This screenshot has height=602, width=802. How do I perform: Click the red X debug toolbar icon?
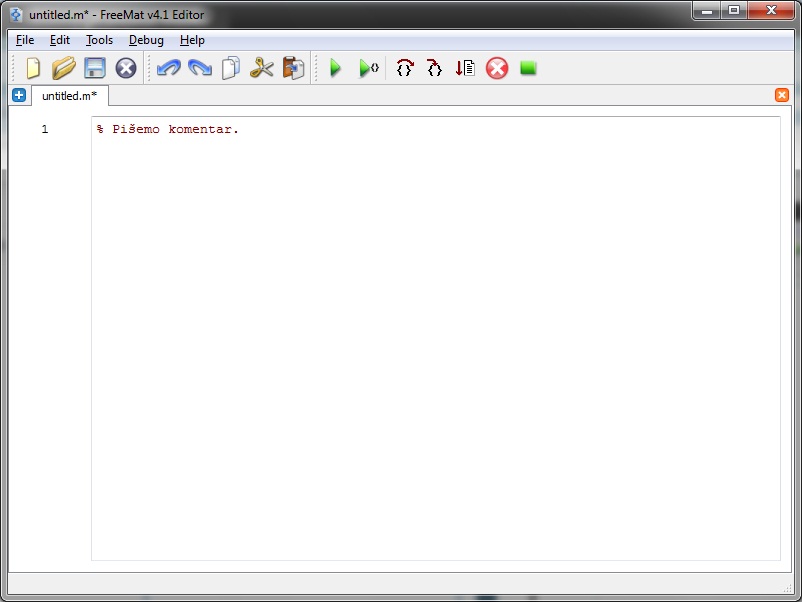click(497, 68)
